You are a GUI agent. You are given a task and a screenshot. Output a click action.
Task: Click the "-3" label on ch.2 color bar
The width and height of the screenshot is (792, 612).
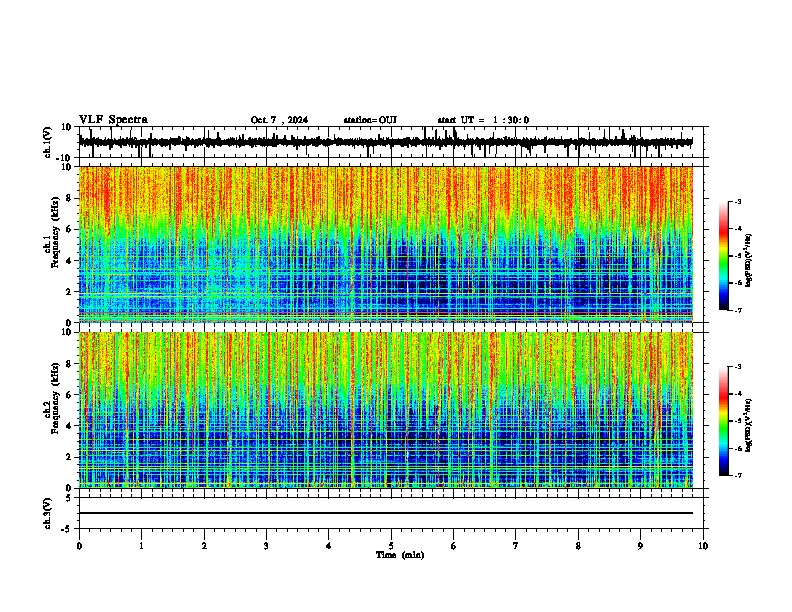(x=738, y=367)
